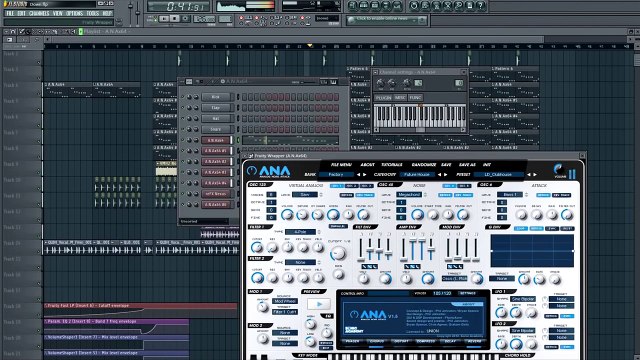Viewport: 640px width, 360px height.
Task: Toggle OSC 3 KEY TRACK button
Action: (562, 195)
